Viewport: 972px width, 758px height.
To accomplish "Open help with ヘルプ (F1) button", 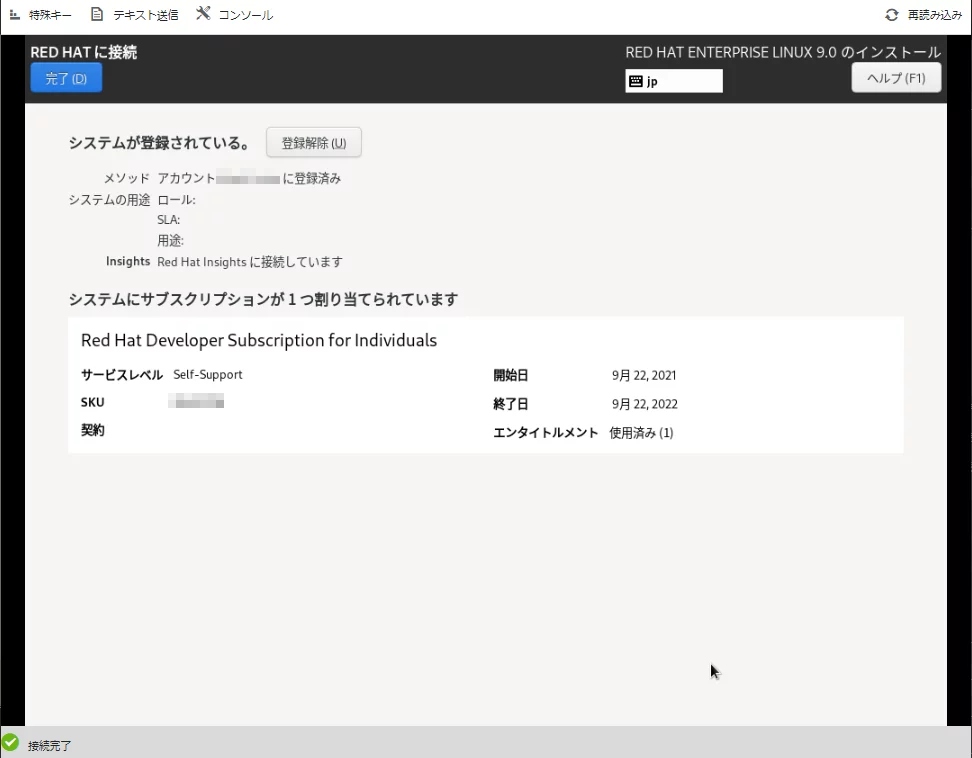I will click(x=896, y=78).
